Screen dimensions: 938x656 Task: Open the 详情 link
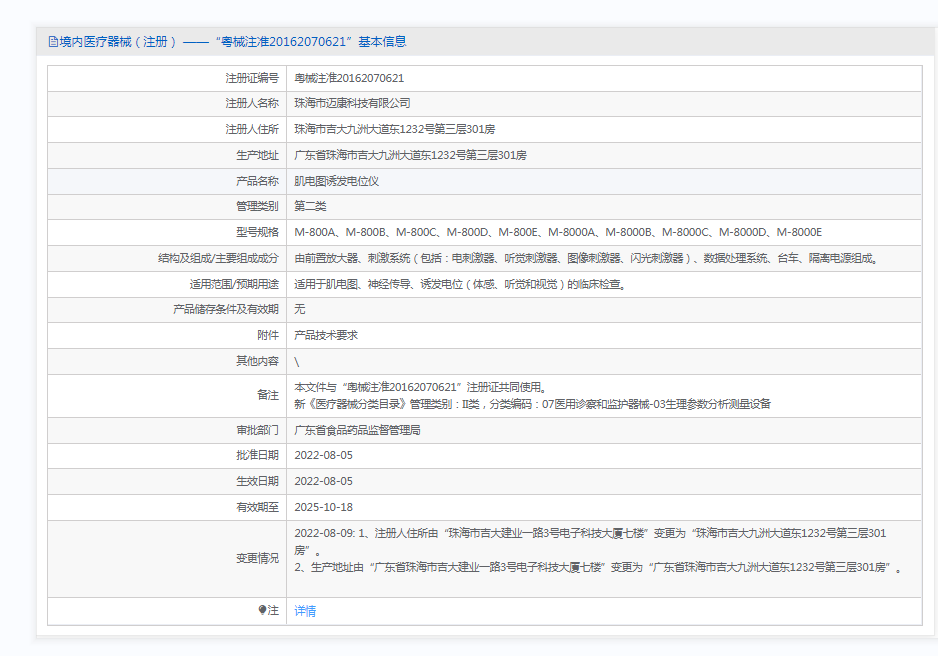tap(305, 611)
